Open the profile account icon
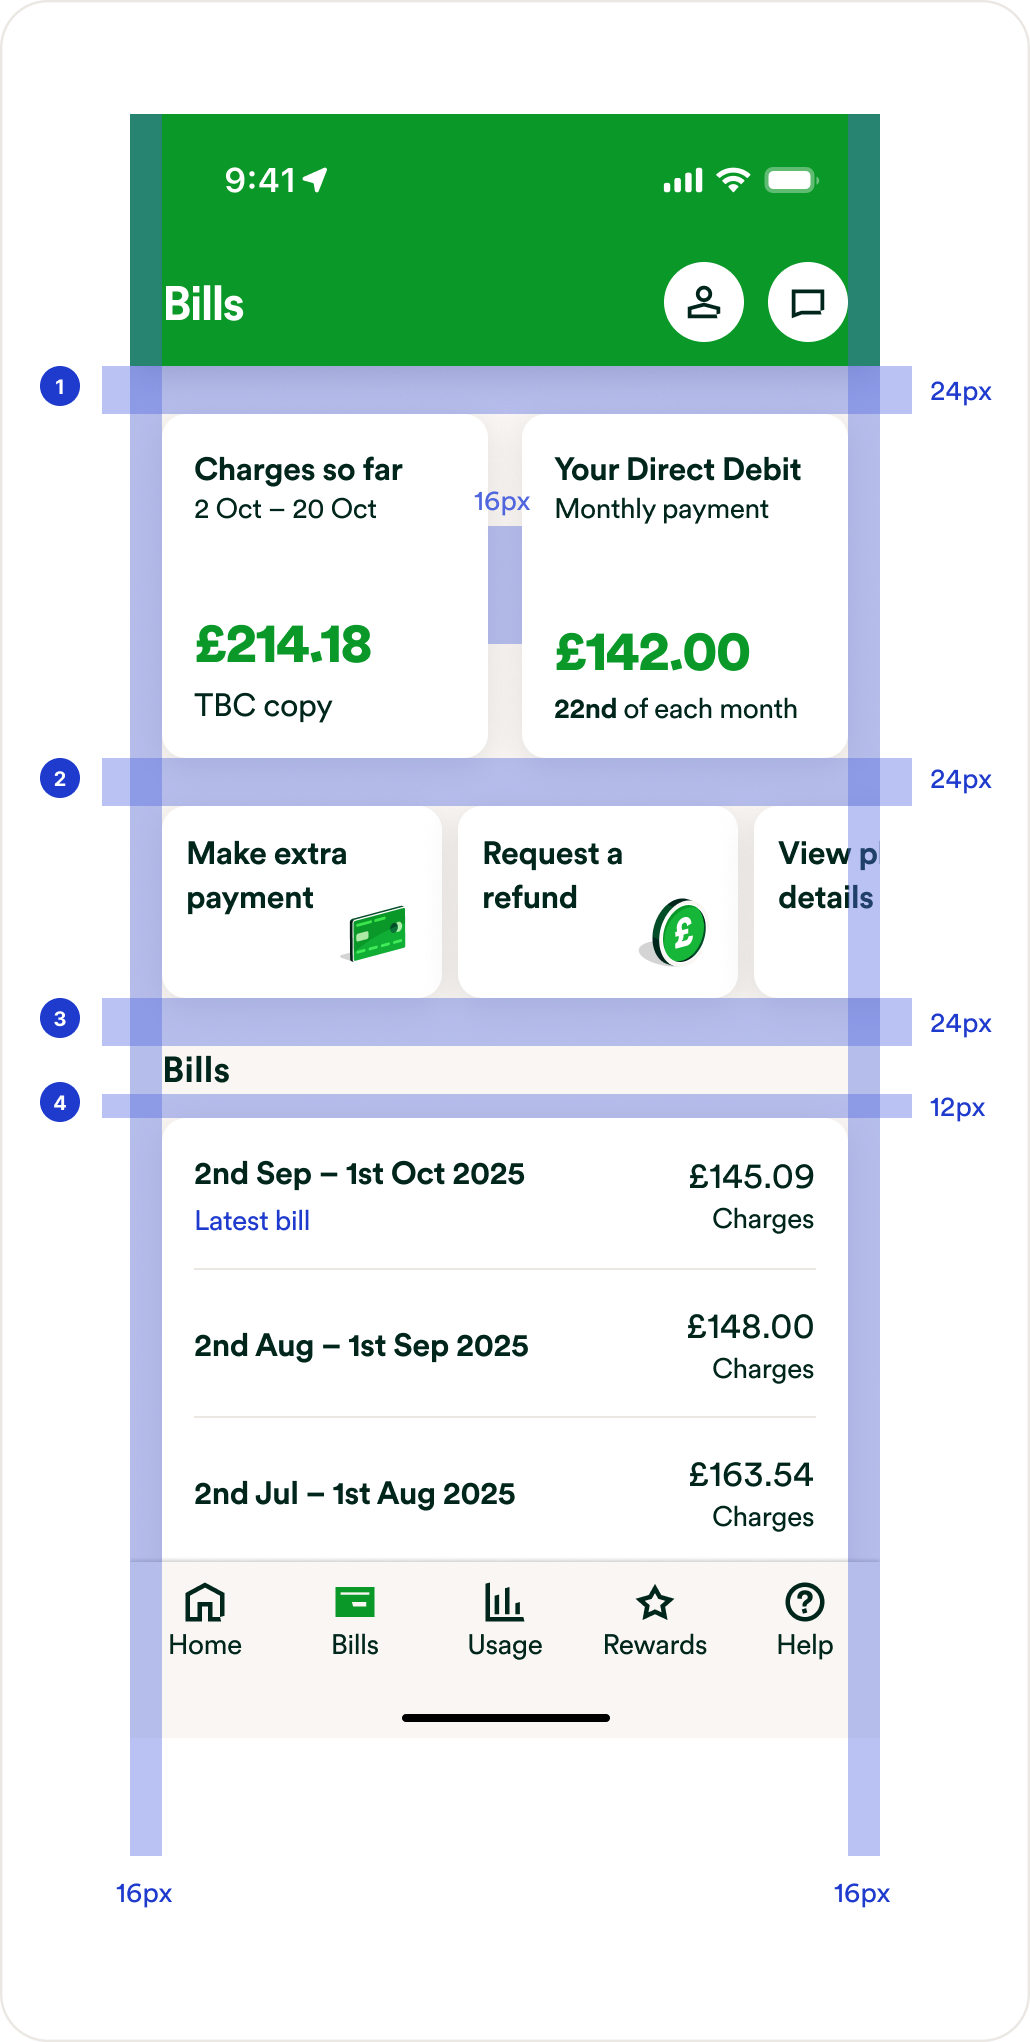The image size is (1030, 2042). (703, 302)
